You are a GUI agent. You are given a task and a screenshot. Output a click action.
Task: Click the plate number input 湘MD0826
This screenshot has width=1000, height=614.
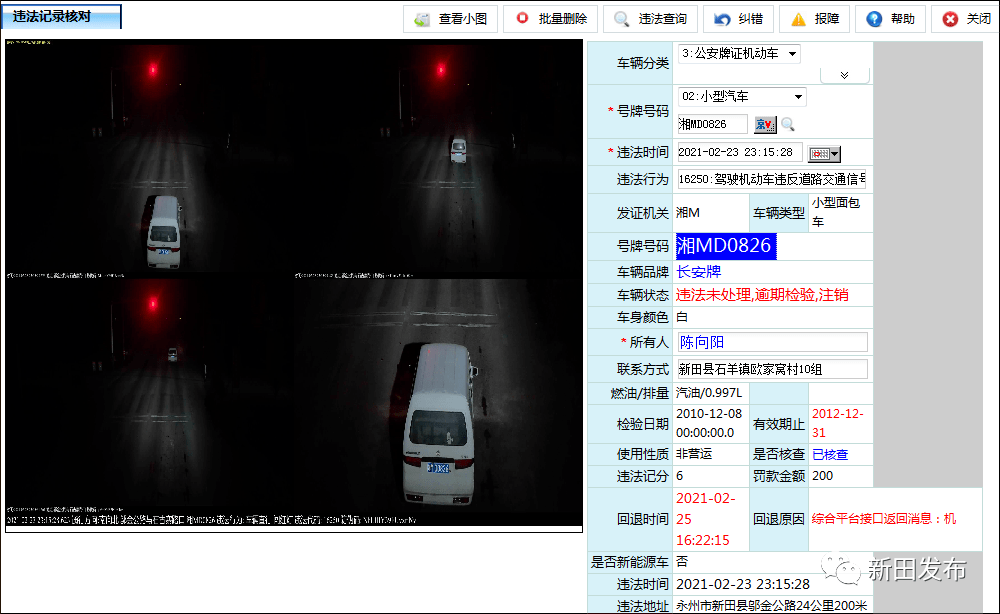pyautogui.click(x=712, y=124)
